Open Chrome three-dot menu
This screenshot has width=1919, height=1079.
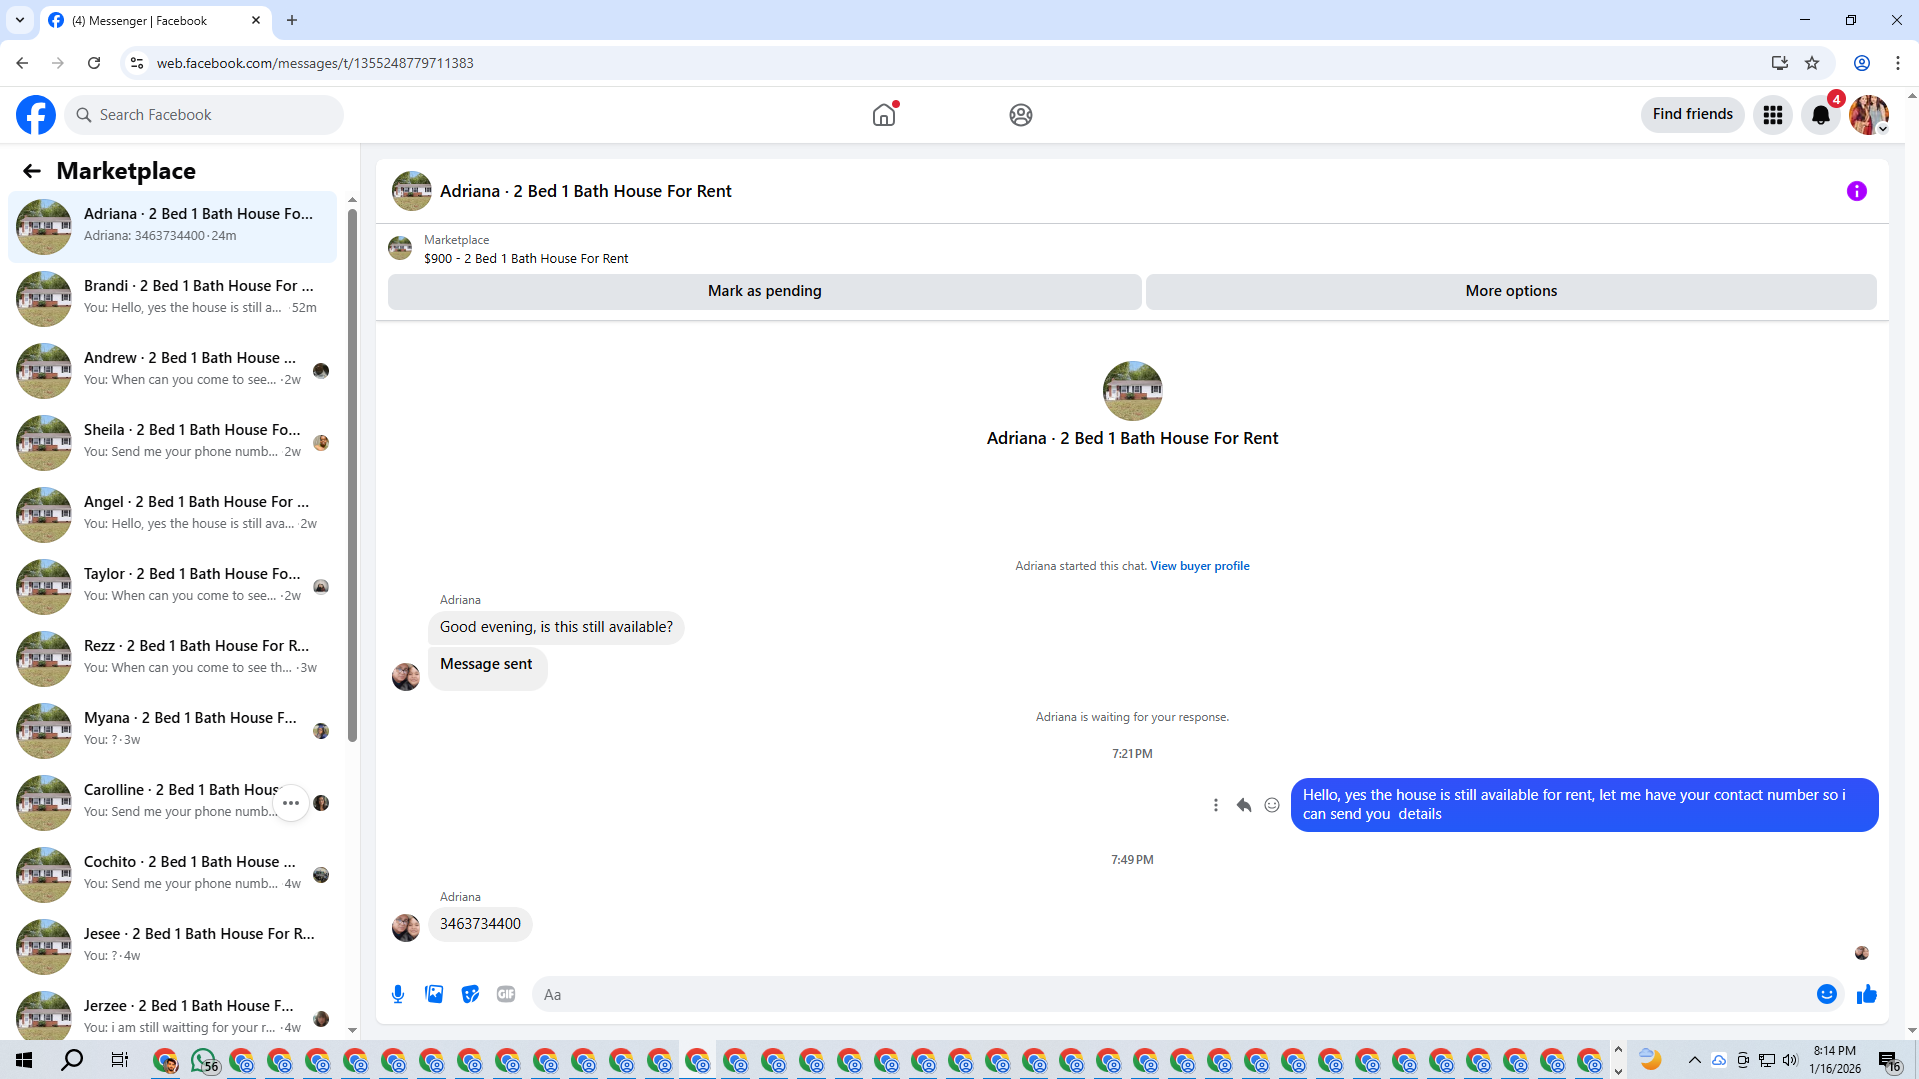[x=1897, y=63]
